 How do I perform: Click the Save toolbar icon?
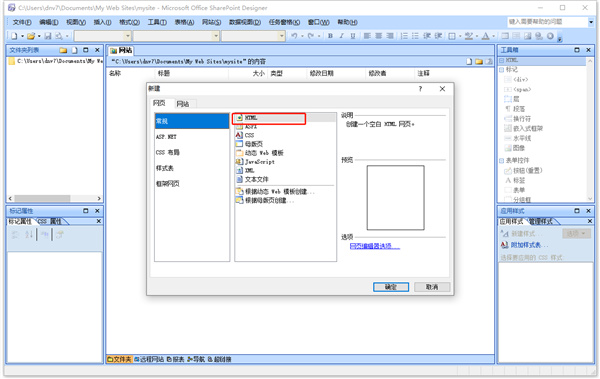pos(48,36)
